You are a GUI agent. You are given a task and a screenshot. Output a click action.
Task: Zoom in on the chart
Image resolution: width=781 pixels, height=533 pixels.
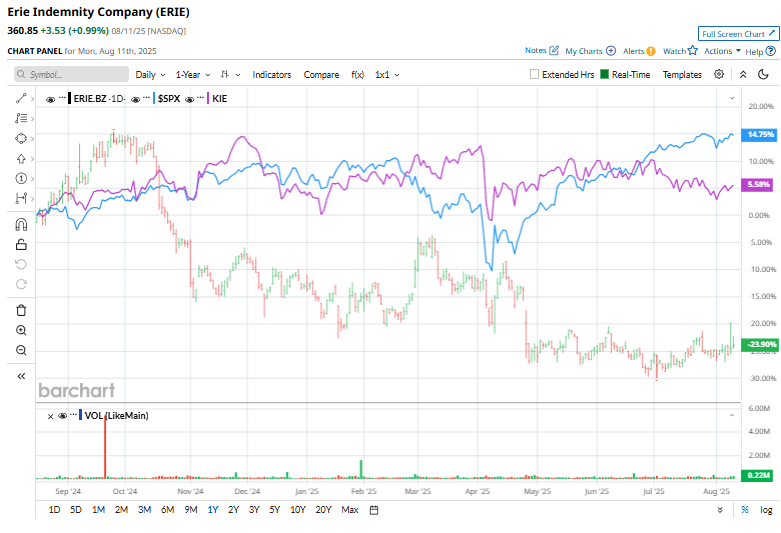tap(21, 330)
